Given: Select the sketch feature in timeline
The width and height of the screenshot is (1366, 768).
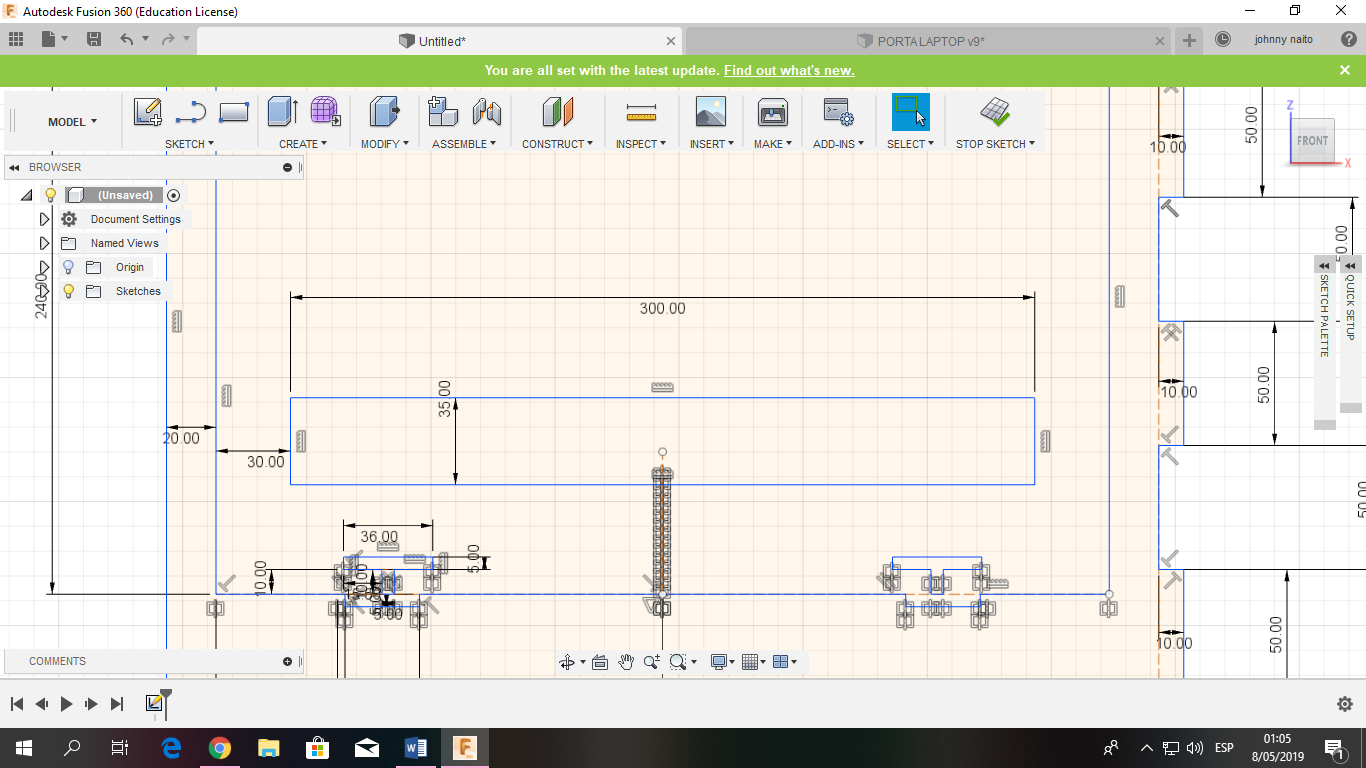Looking at the screenshot, I should (154, 703).
